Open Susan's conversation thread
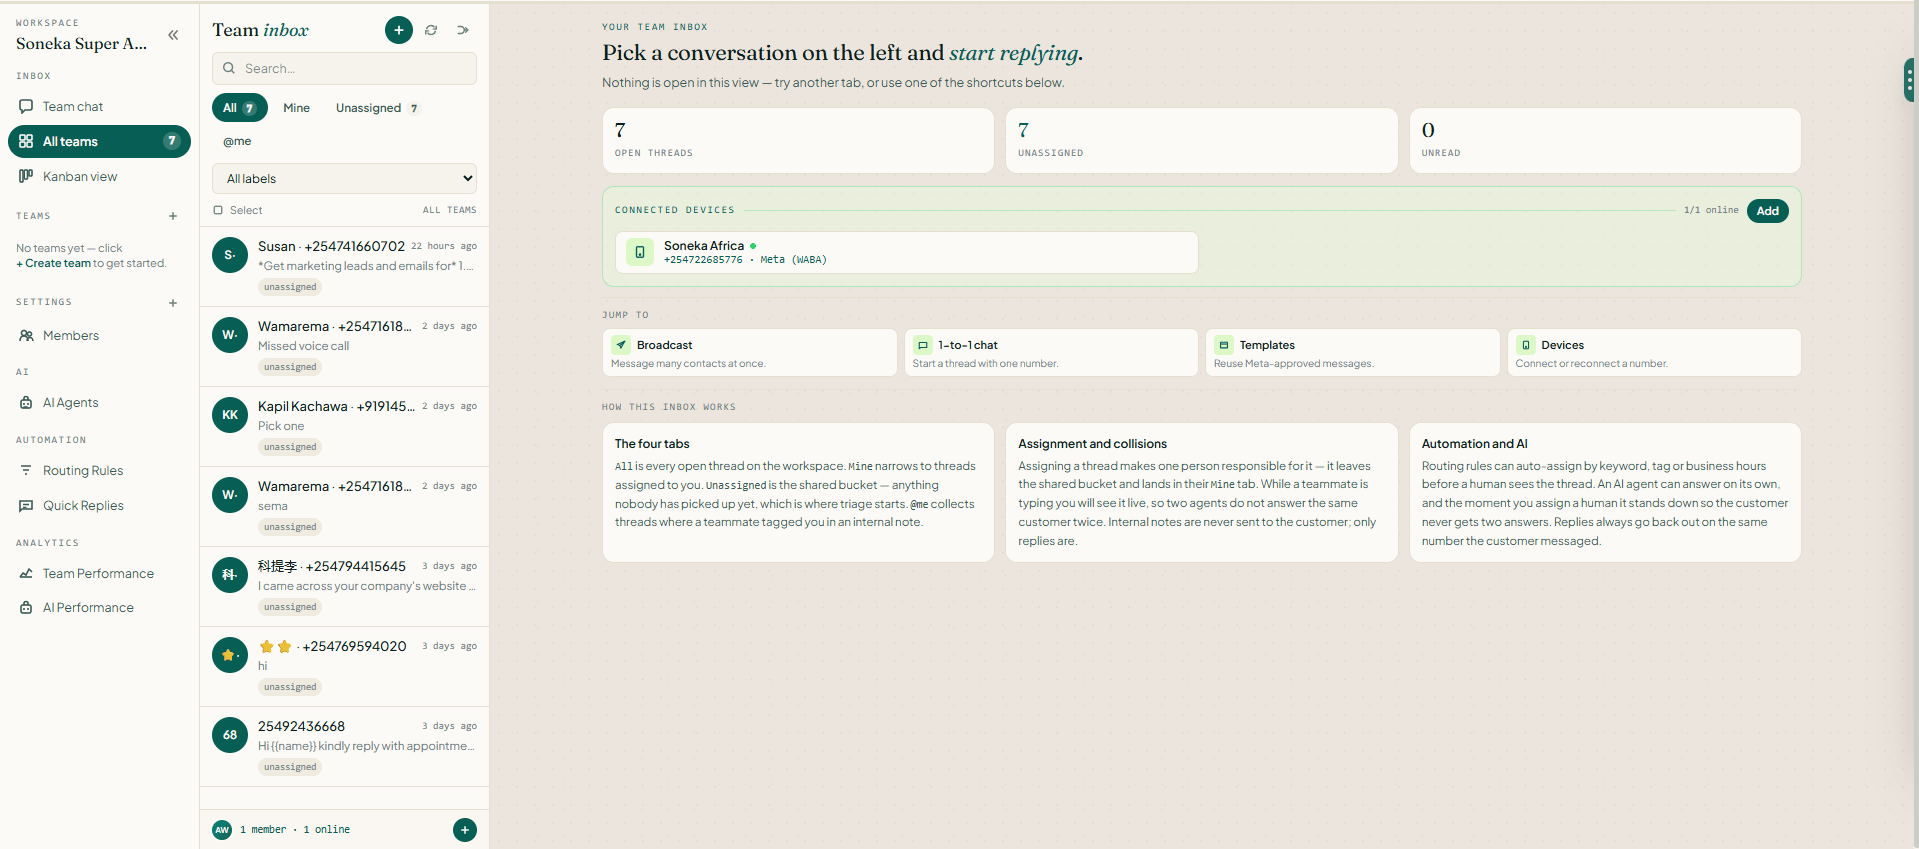Image resolution: width=1919 pixels, height=849 pixels. [x=344, y=266]
